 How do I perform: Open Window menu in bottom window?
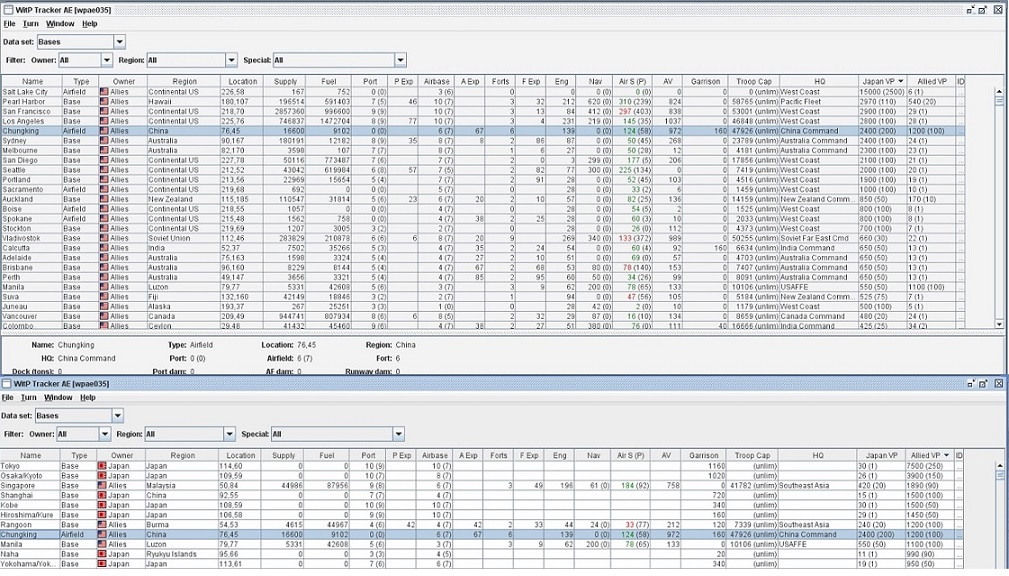pos(58,398)
